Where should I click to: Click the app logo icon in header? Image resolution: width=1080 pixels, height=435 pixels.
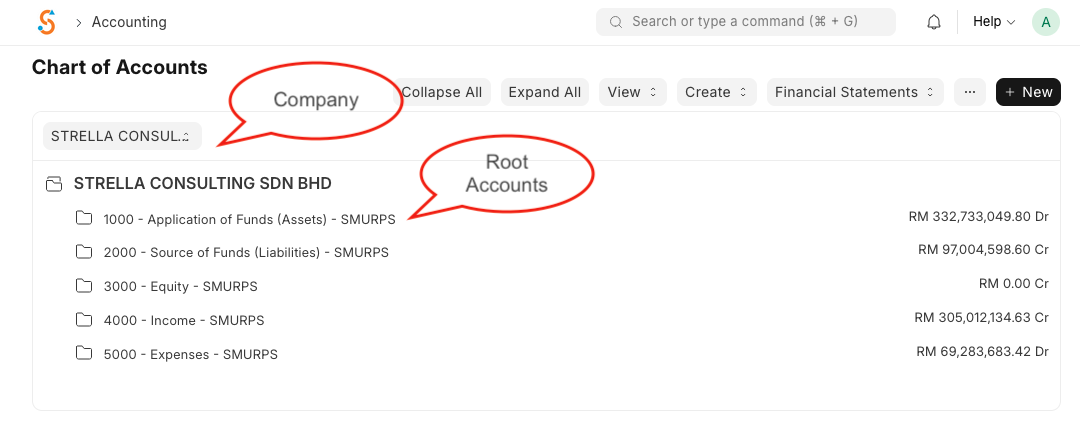46,22
